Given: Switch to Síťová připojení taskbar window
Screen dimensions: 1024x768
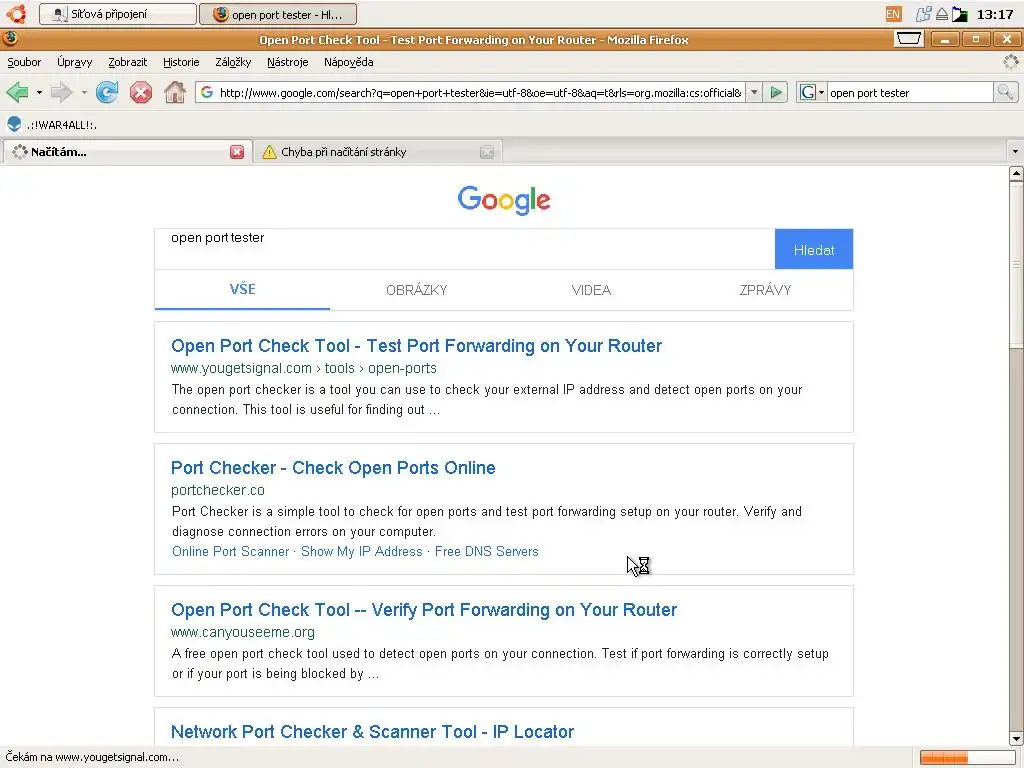Looking at the screenshot, I should pos(118,14).
